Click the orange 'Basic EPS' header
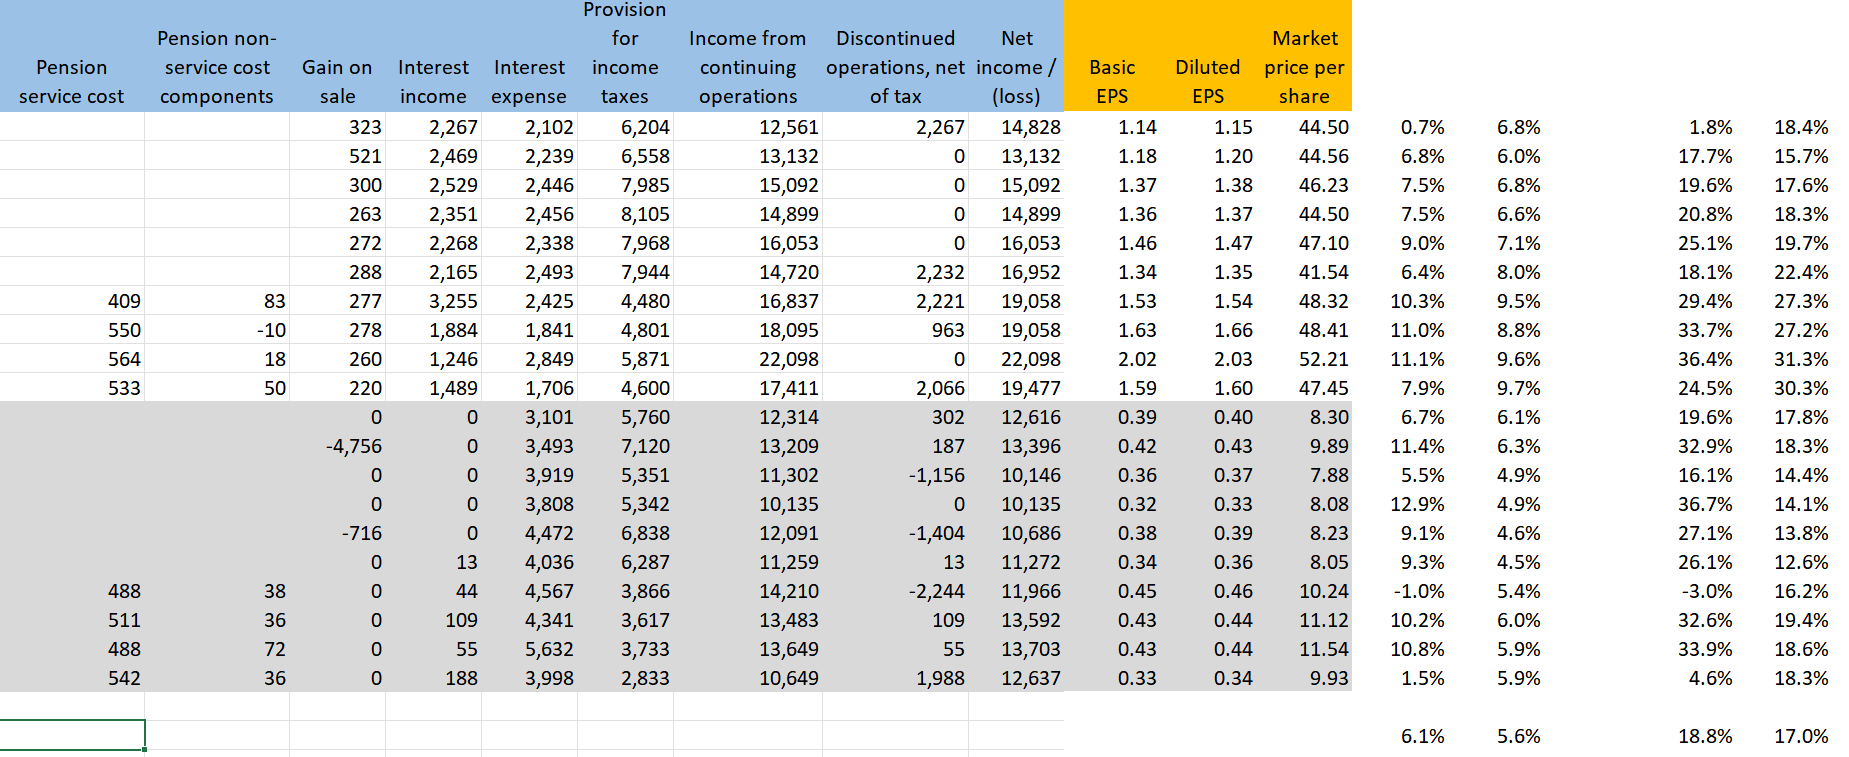The height and width of the screenshot is (757, 1849). pos(1112,81)
